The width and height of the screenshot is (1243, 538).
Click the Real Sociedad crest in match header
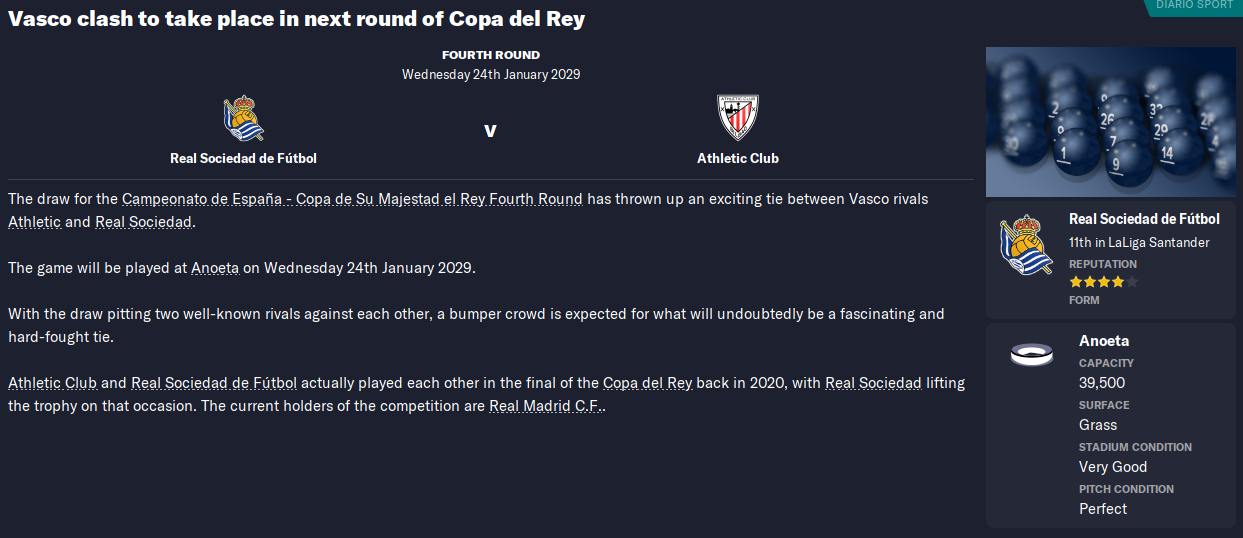244,118
